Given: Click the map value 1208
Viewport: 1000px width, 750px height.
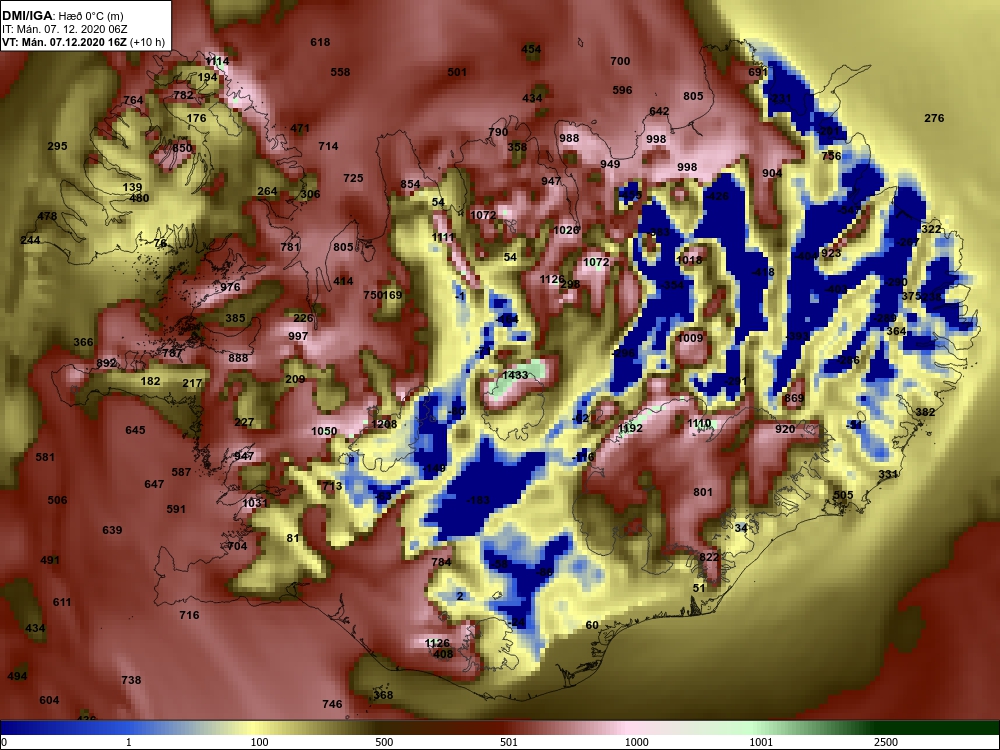Looking at the screenshot, I should 384,424.
